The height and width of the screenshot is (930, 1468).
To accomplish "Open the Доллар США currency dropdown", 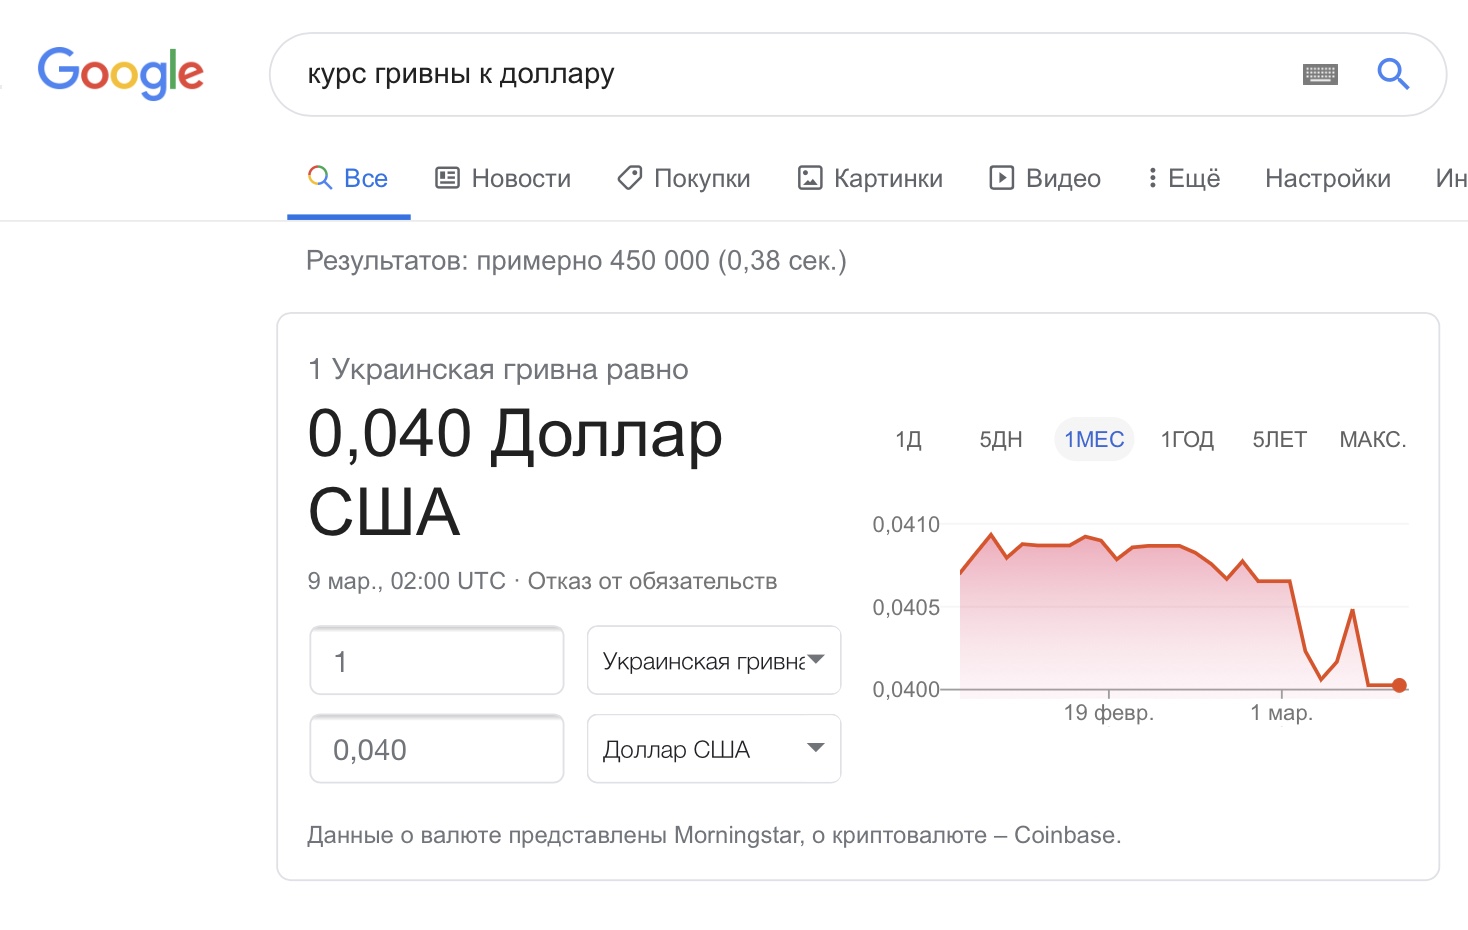I will pyautogui.click(x=714, y=749).
